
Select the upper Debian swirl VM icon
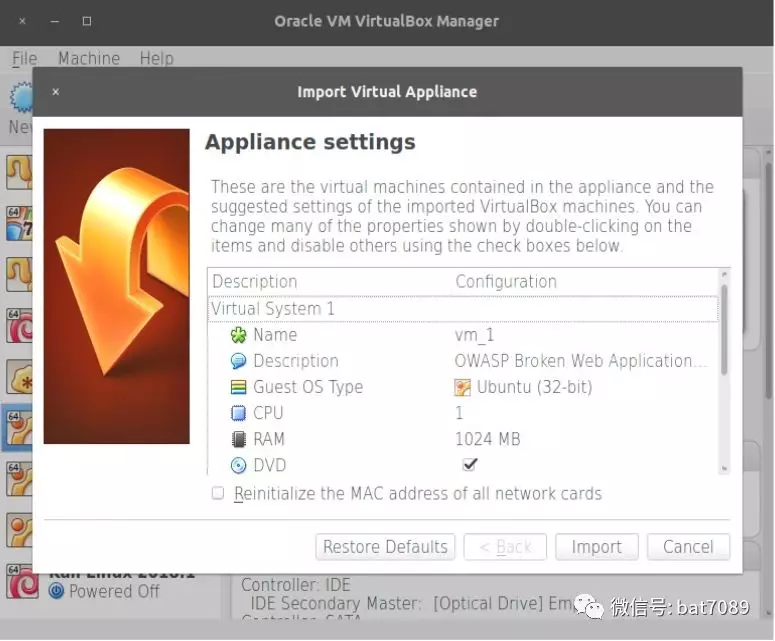pos(19,325)
